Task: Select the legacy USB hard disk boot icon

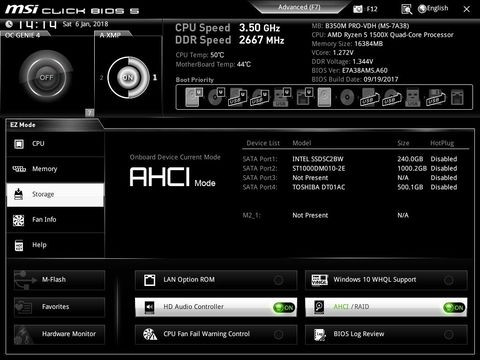Action: [x=369, y=97]
